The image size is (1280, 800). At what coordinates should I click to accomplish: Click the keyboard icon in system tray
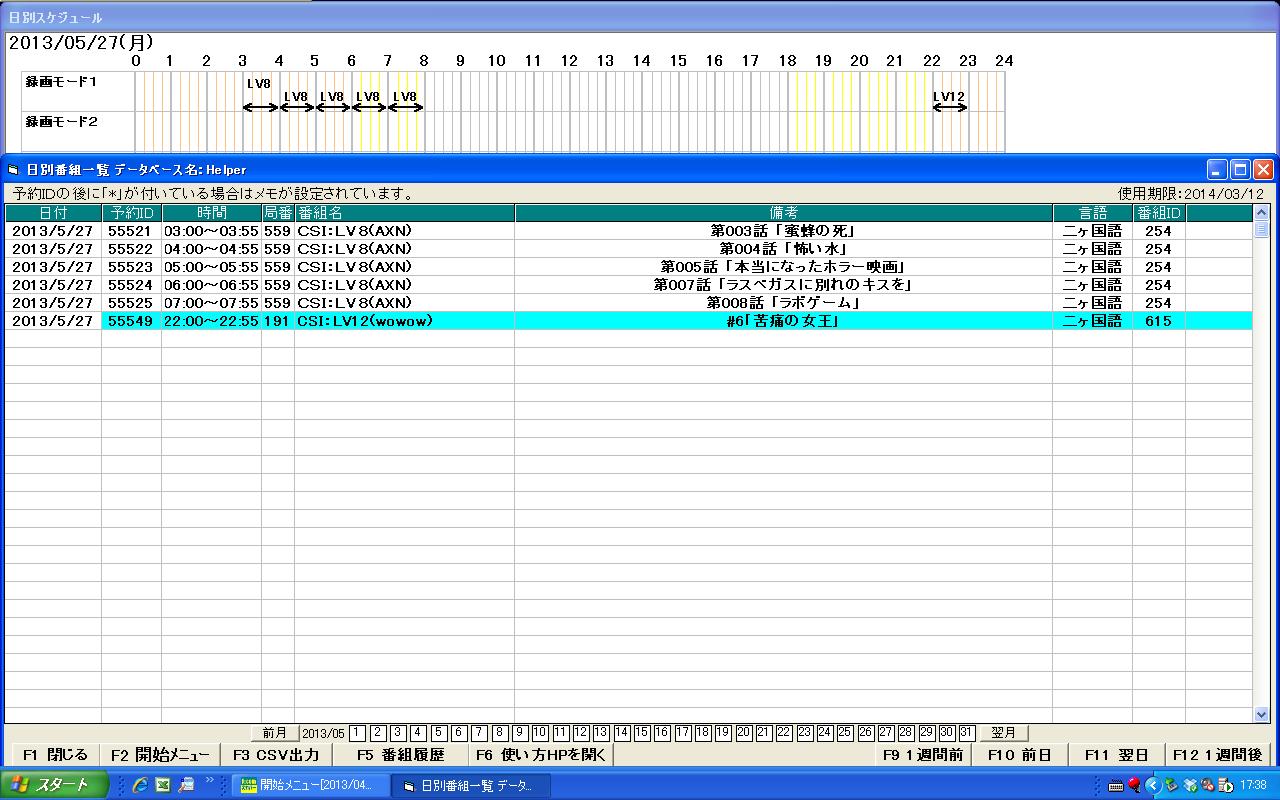click(1115, 785)
